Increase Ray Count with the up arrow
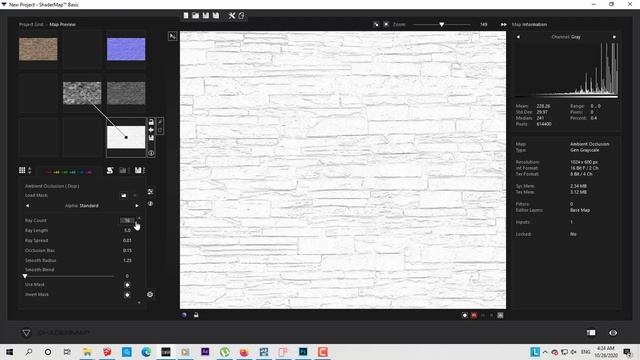 [139, 218]
